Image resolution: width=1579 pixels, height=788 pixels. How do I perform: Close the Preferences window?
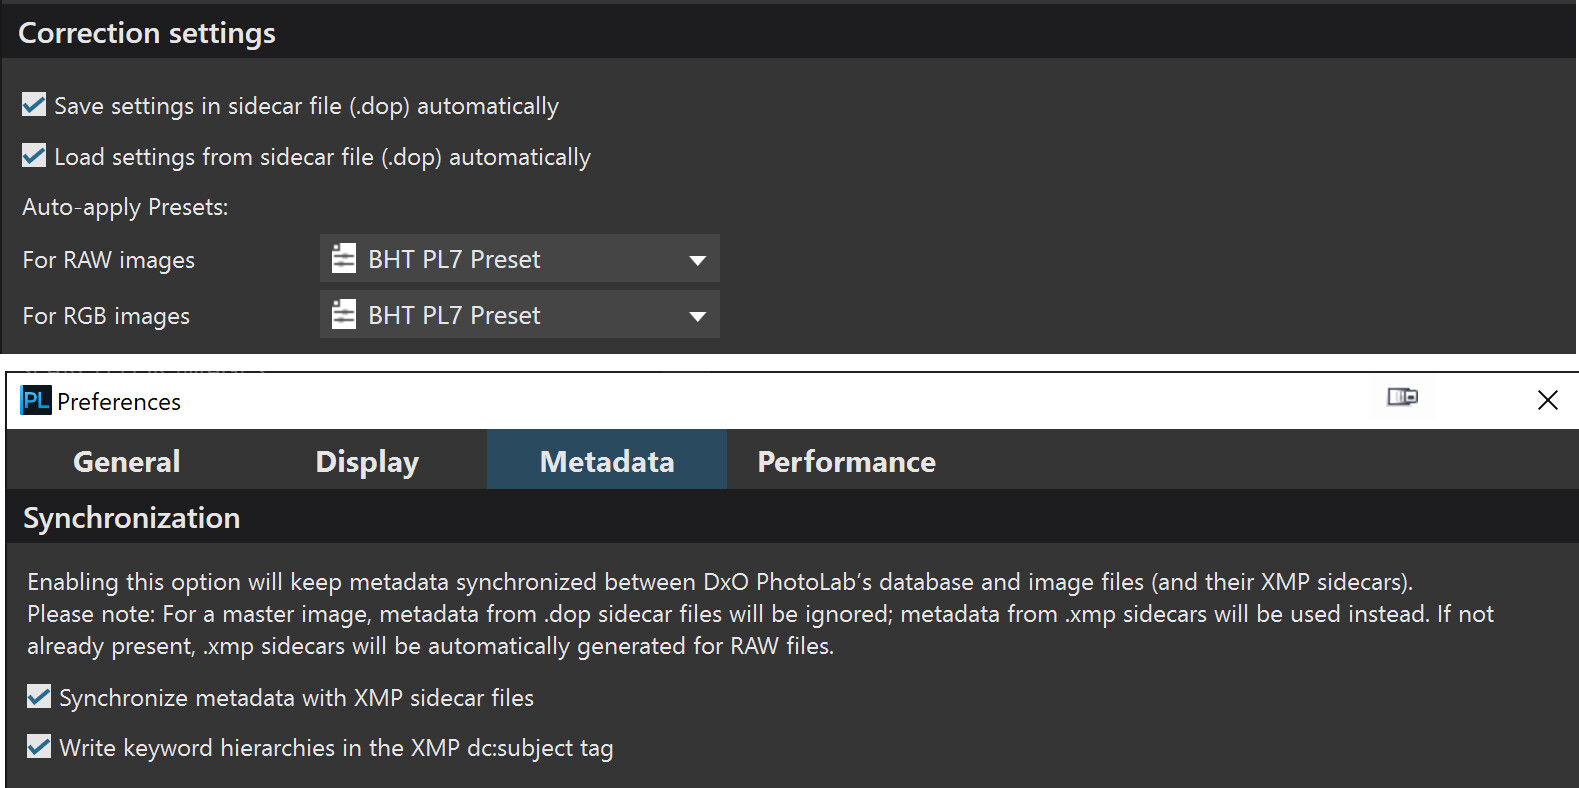click(1547, 400)
